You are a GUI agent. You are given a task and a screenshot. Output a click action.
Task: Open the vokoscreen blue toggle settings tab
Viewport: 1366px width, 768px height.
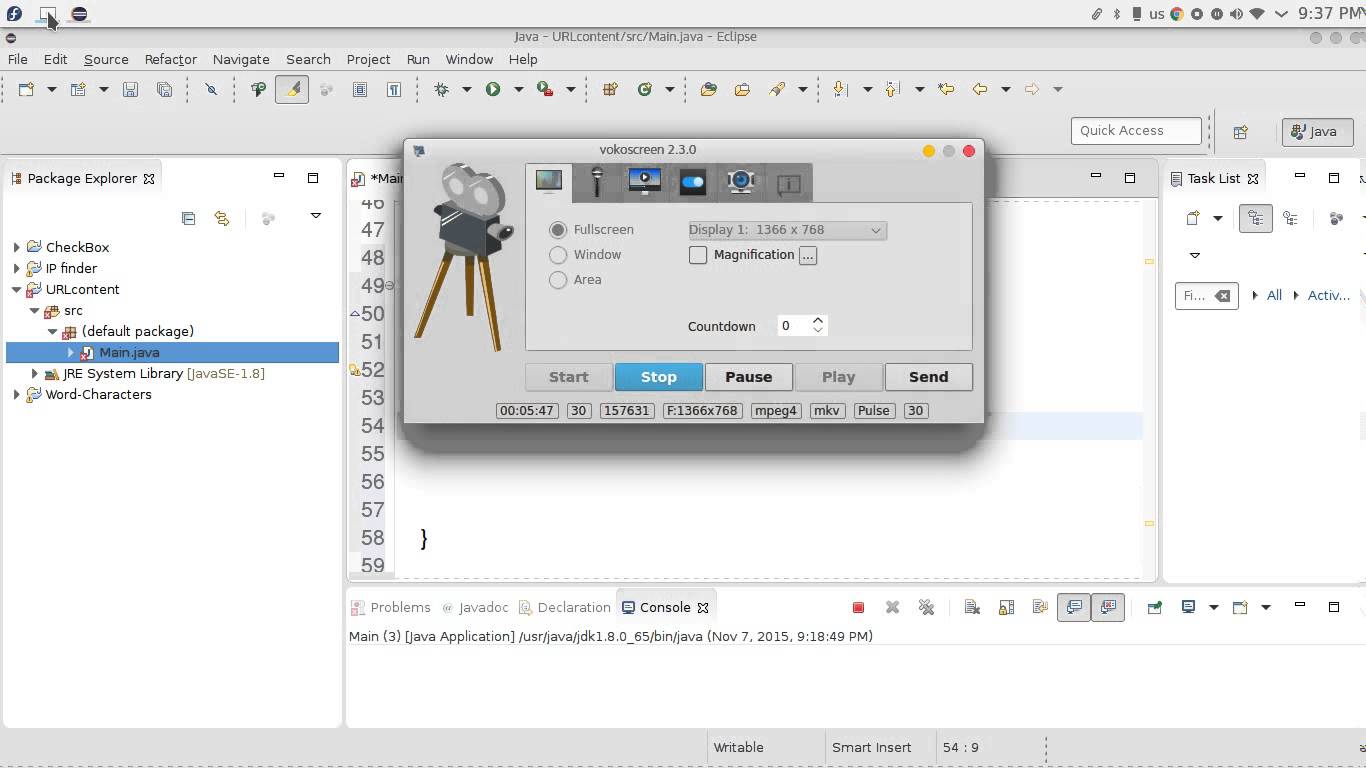pos(693,182)
